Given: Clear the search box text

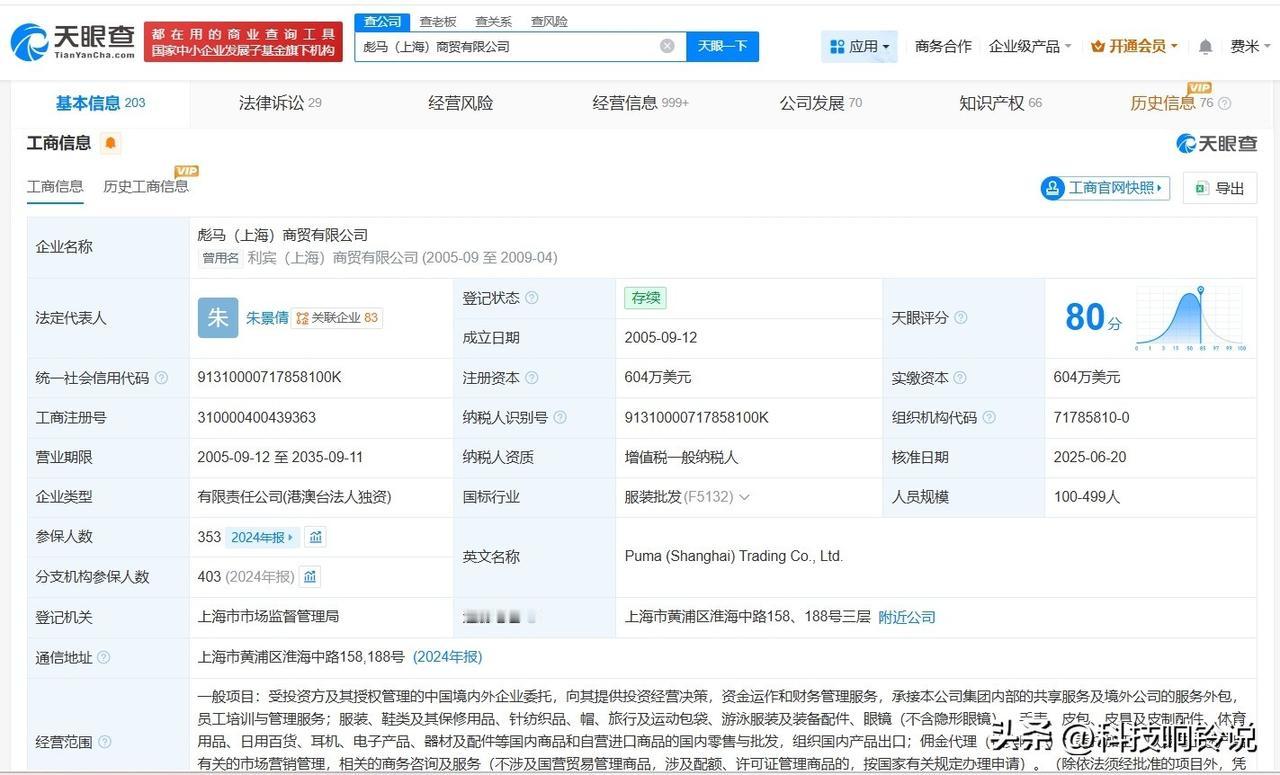Looking at the screenshot, I should coord(667,46).
